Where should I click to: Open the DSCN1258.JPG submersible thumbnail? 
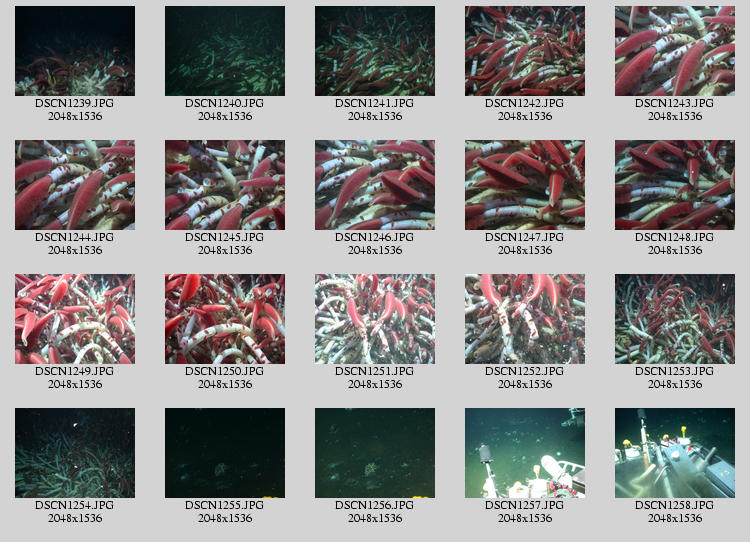pyautogui.click(x=675, y=453)
